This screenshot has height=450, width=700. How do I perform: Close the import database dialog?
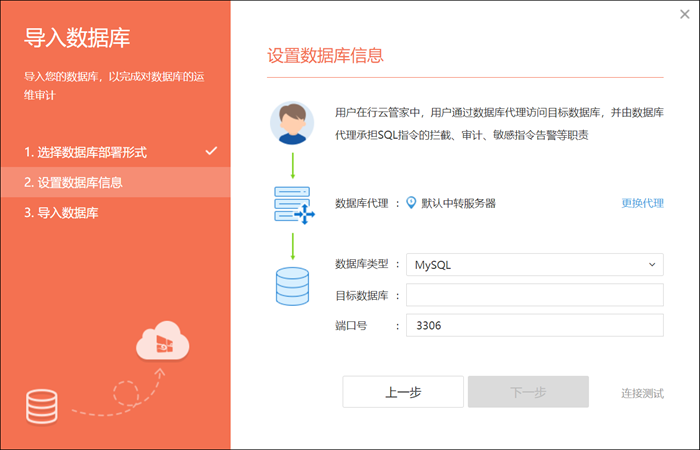click(684, 14)
